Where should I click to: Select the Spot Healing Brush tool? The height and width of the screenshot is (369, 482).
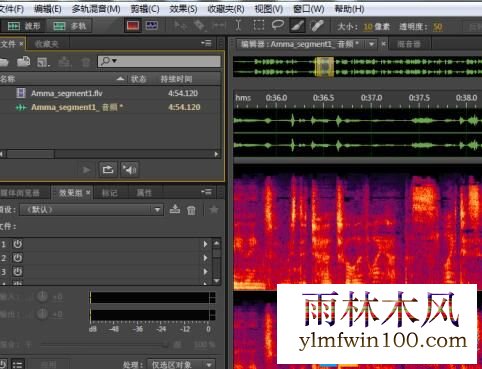tap(317, 26)
